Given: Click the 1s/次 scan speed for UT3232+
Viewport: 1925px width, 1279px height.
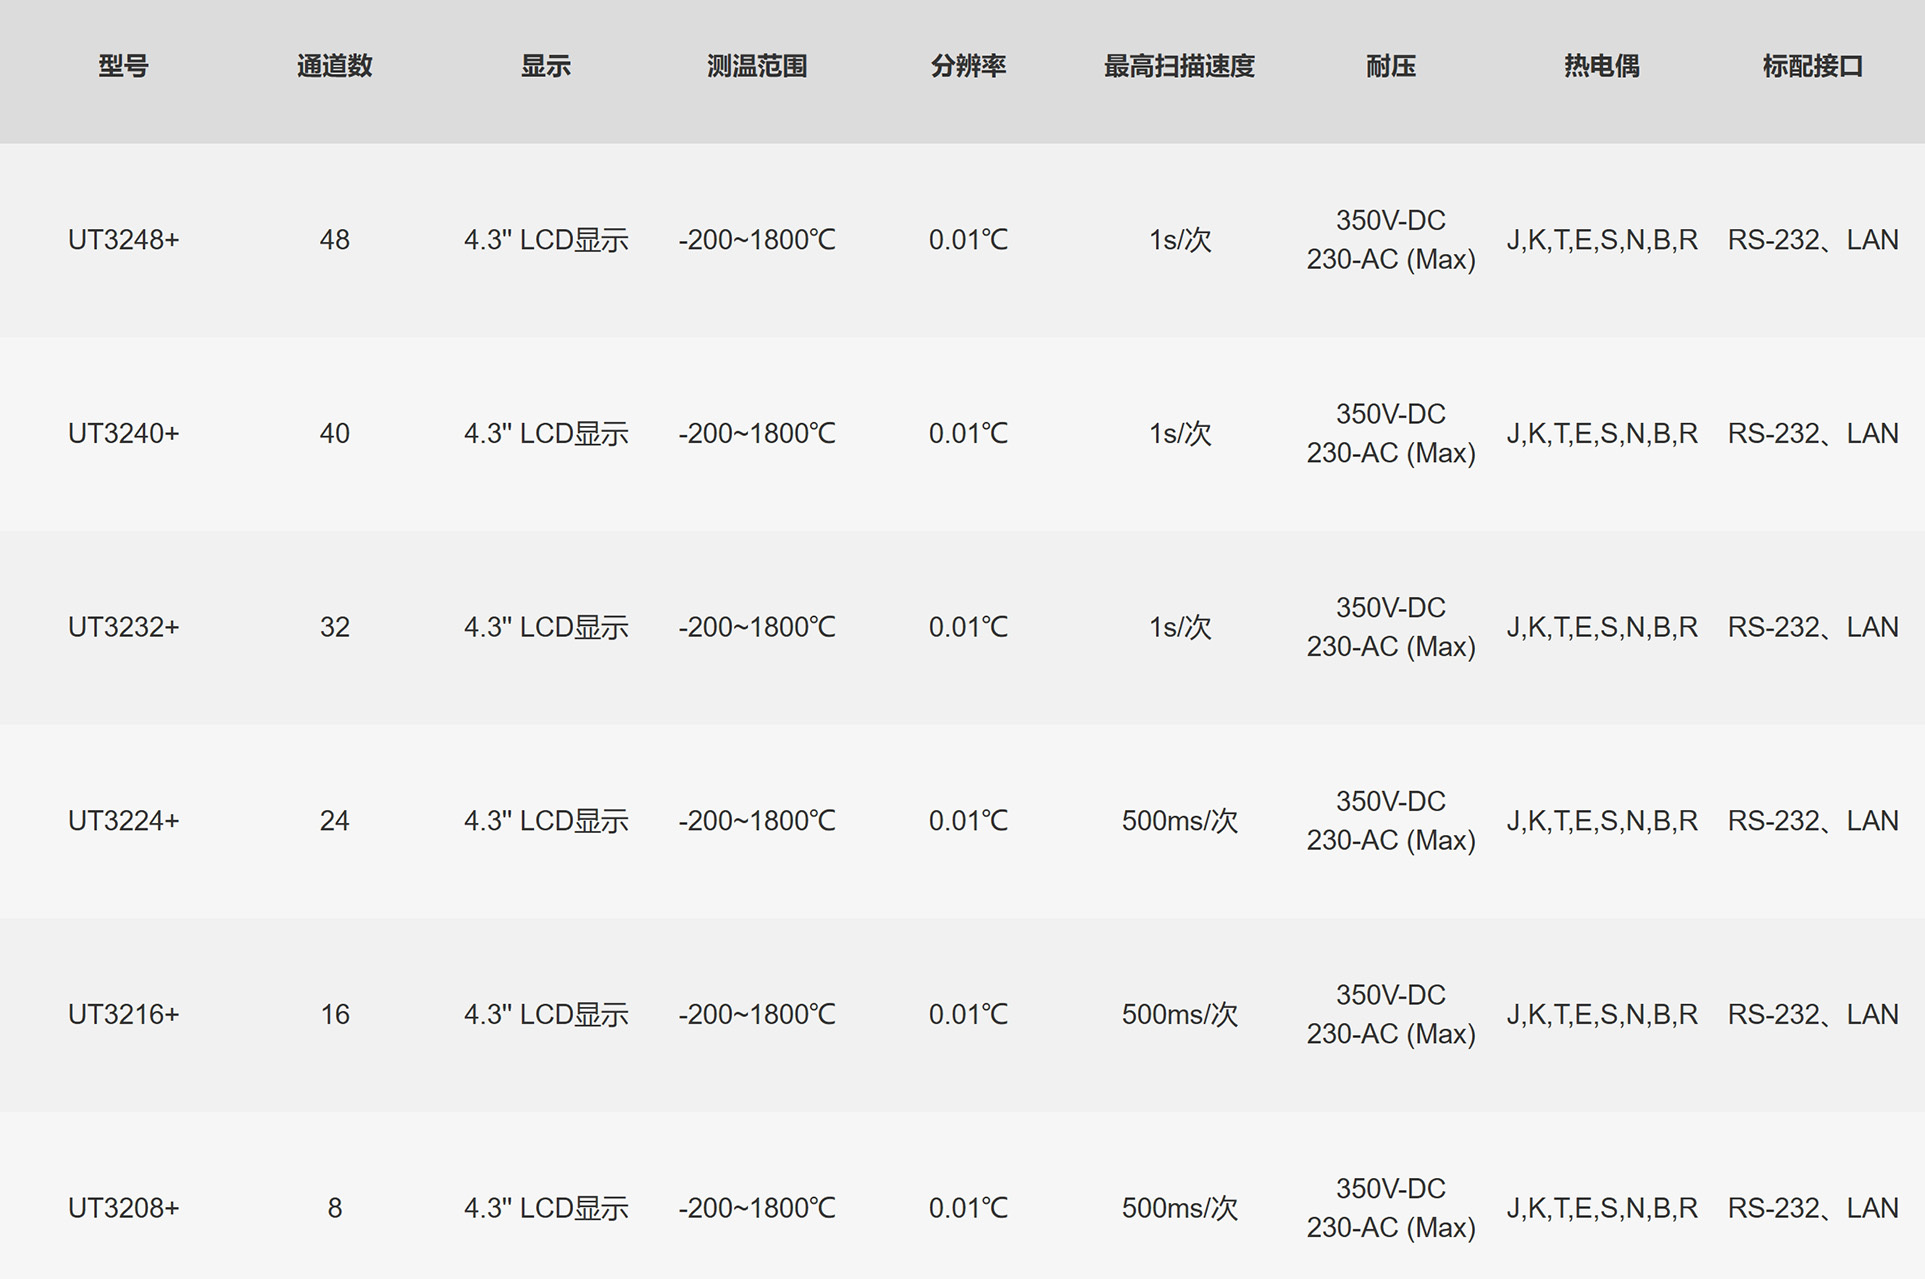Looking at the screenshot, I should pos(1179,627).
